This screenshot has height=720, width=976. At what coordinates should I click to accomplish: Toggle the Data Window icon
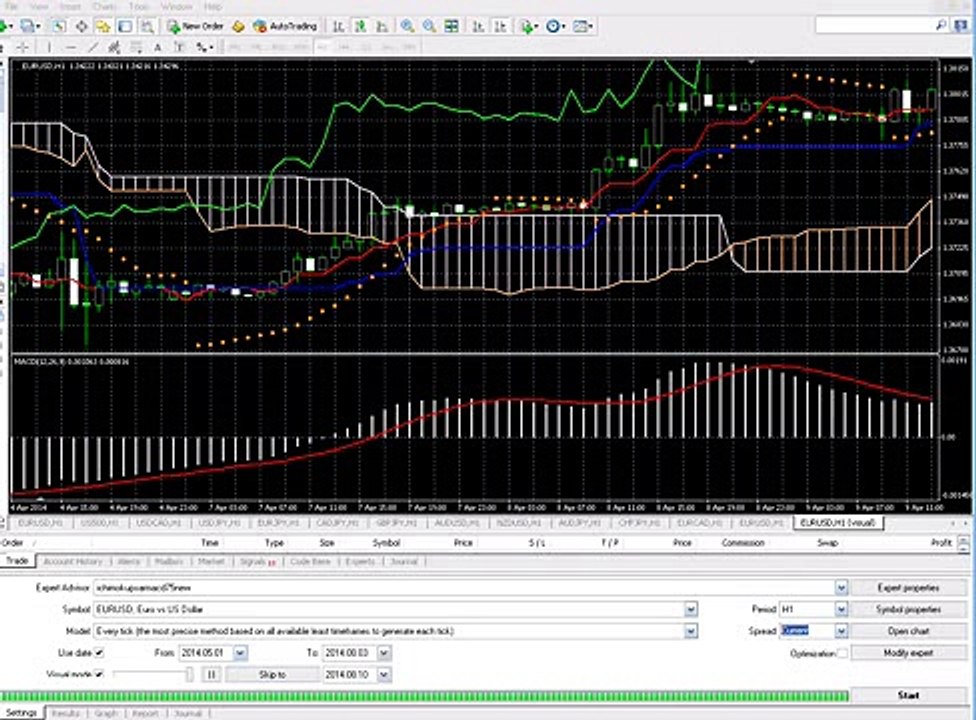coord(82,26)
